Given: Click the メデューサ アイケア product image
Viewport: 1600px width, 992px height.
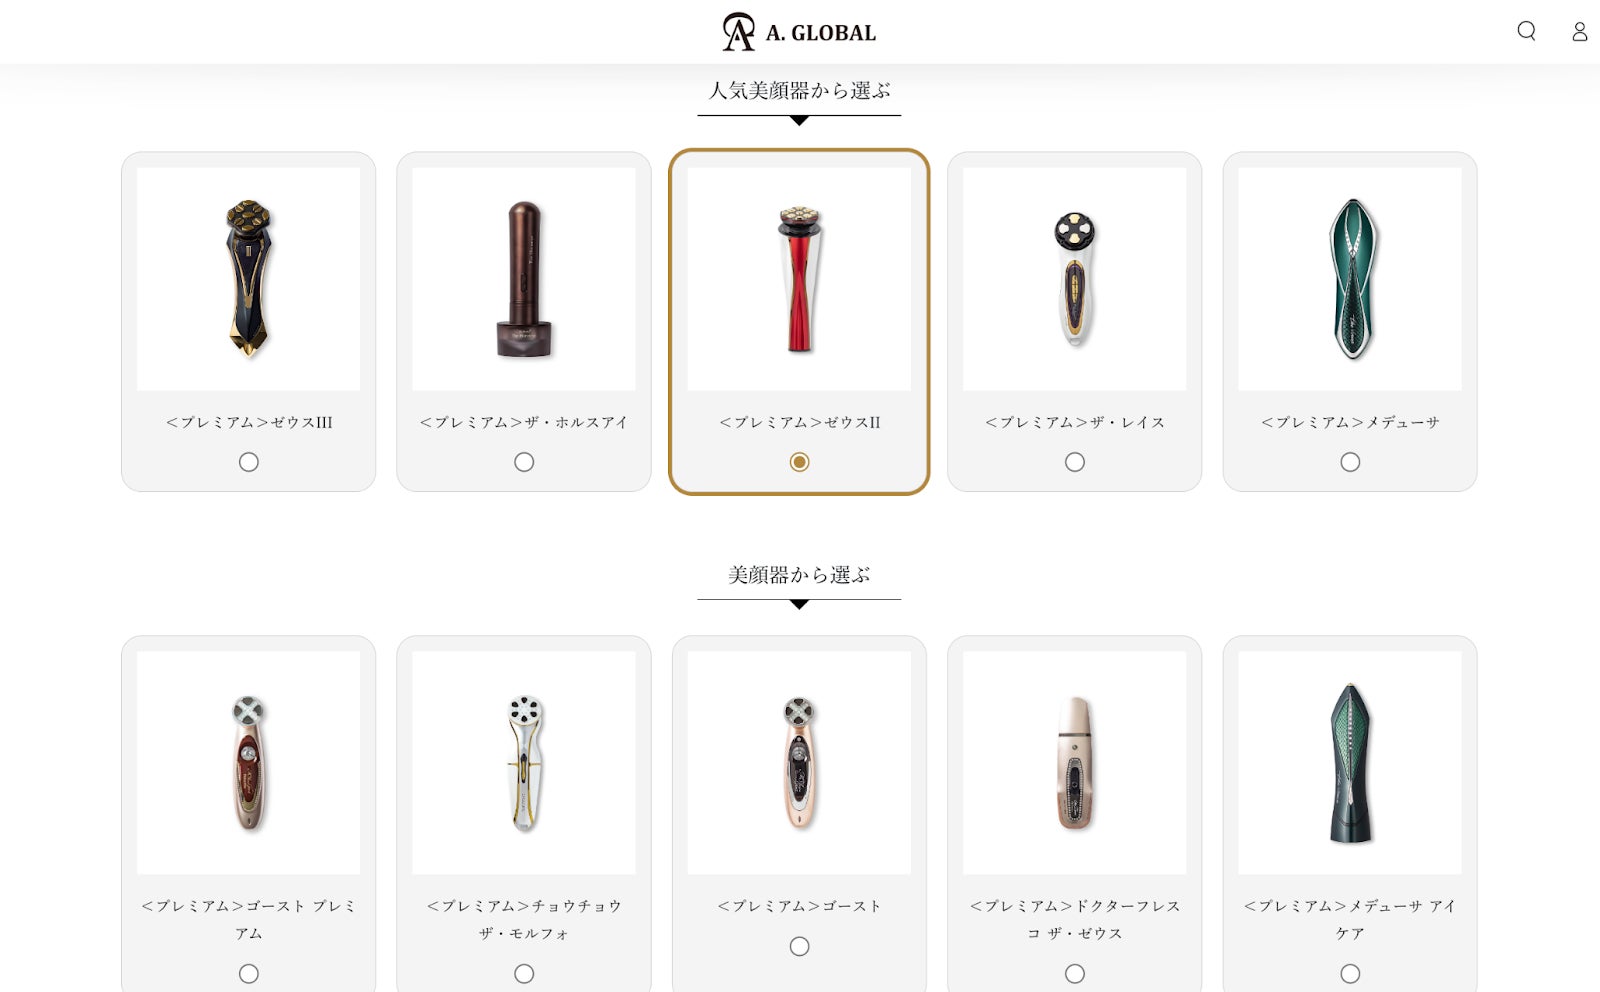Looking at the screenshot, I should [1350, 763].
